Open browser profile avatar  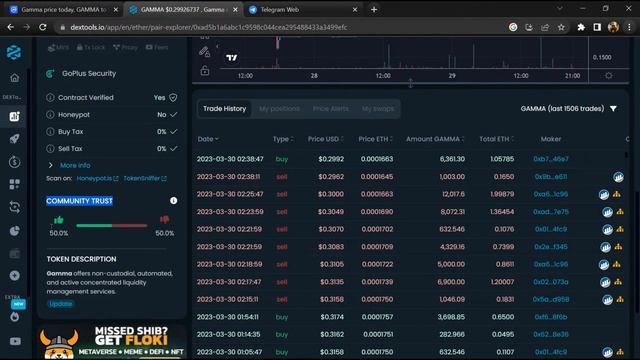click(x=613, y=27)
